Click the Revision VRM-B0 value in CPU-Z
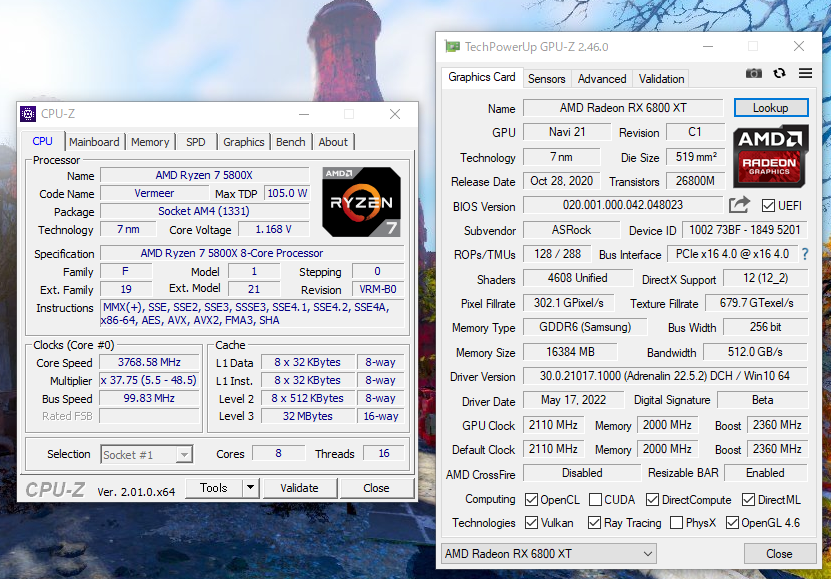This screenshot has height=579, width=831. click(x=378, y=289)
